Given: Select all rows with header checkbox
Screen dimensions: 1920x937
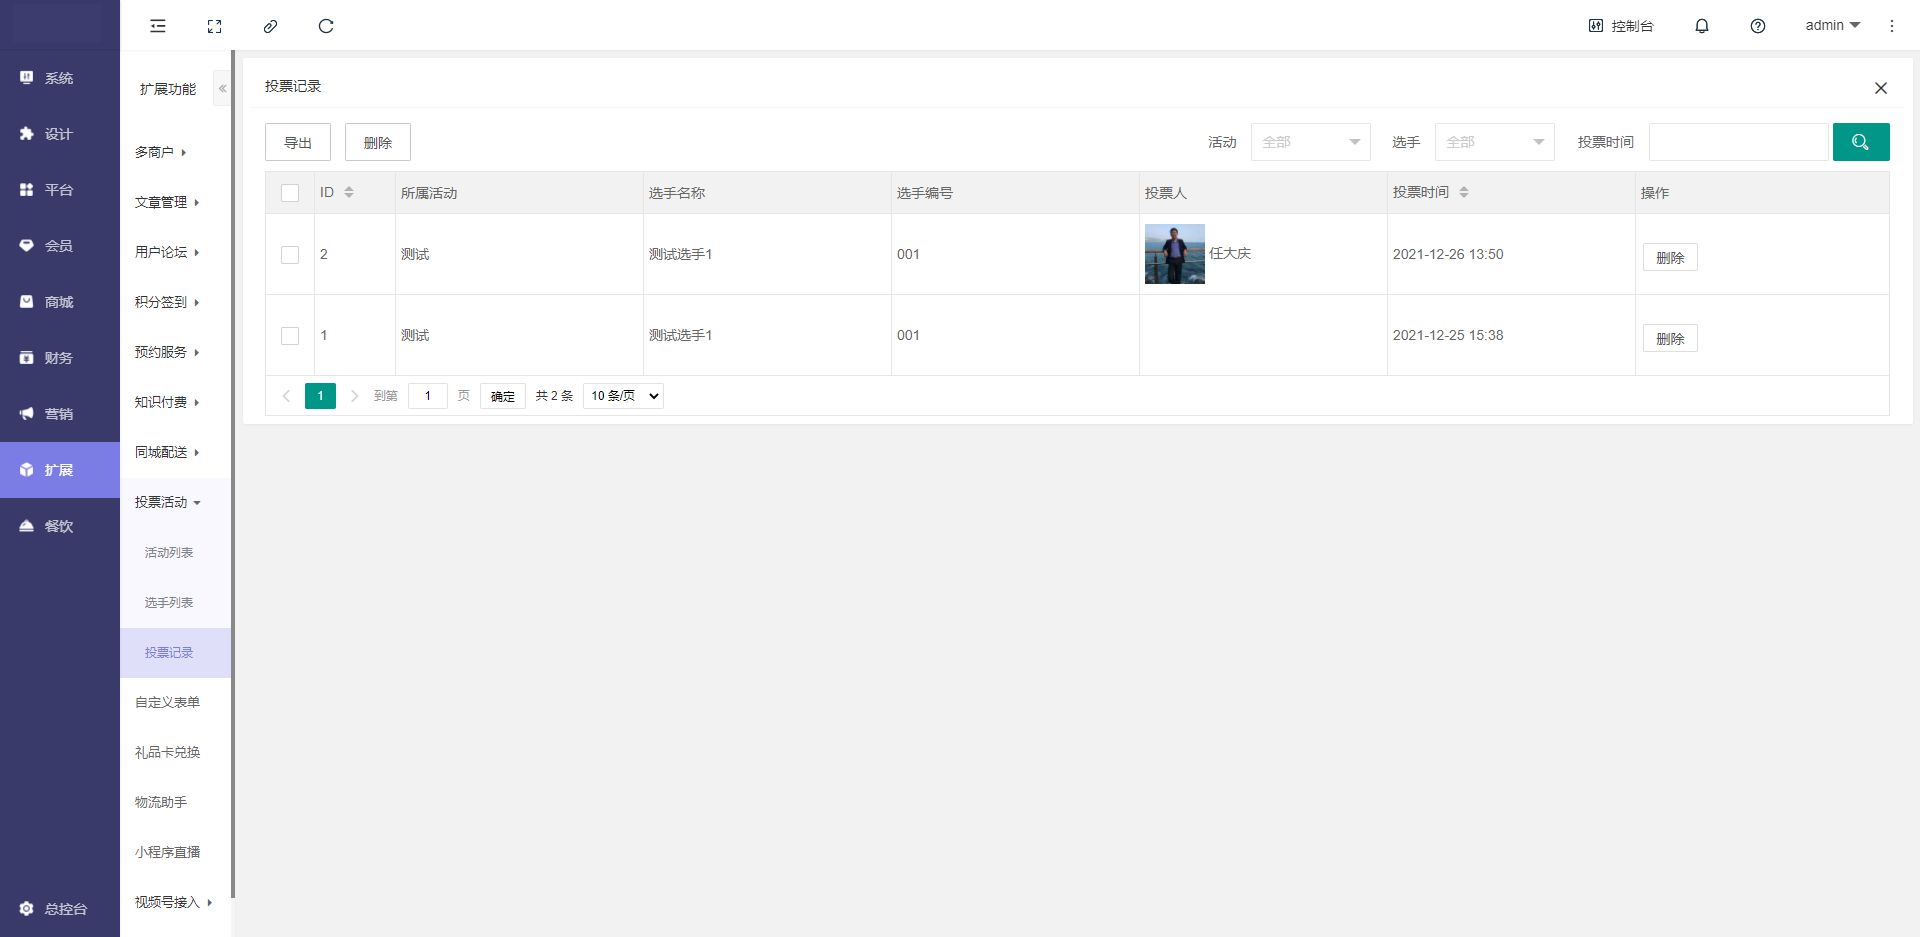Looking at the screenshot, I should [x=290, y=193].
